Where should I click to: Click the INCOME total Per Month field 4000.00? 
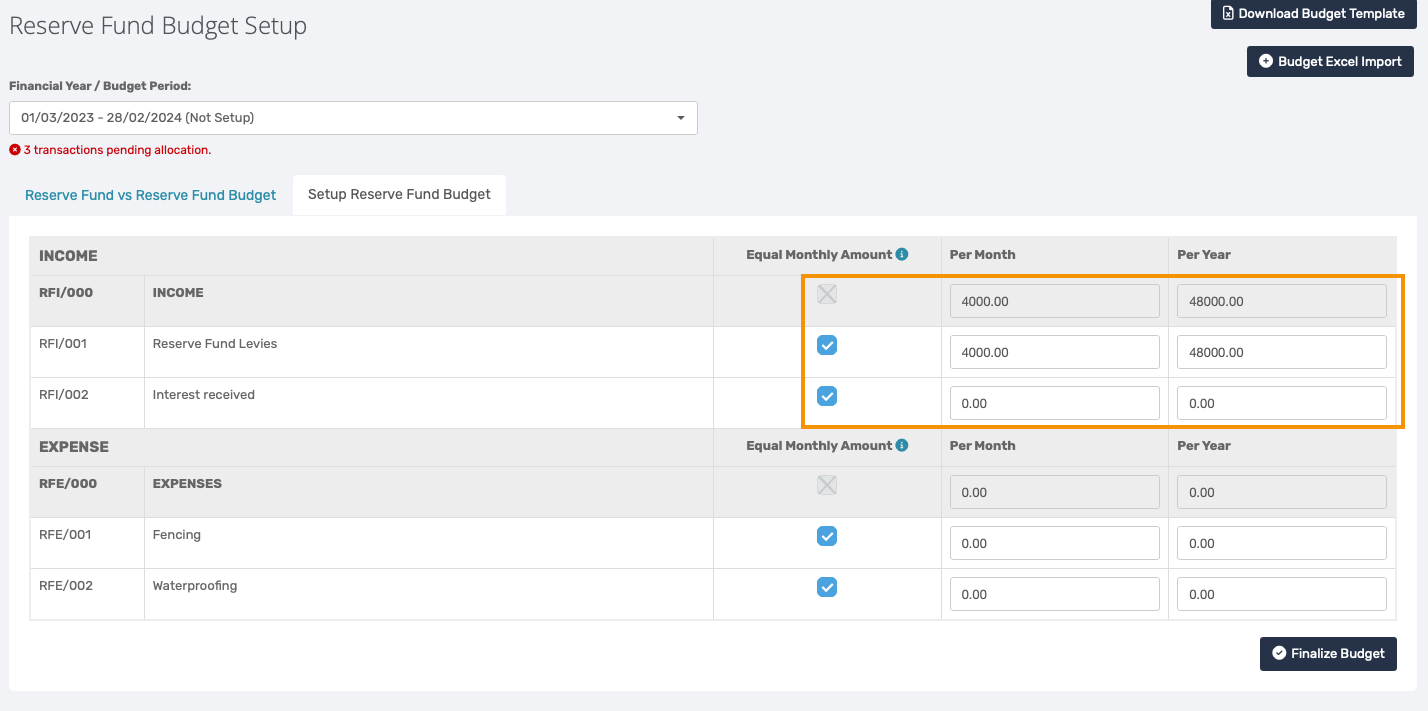(x=1055, y=301)
